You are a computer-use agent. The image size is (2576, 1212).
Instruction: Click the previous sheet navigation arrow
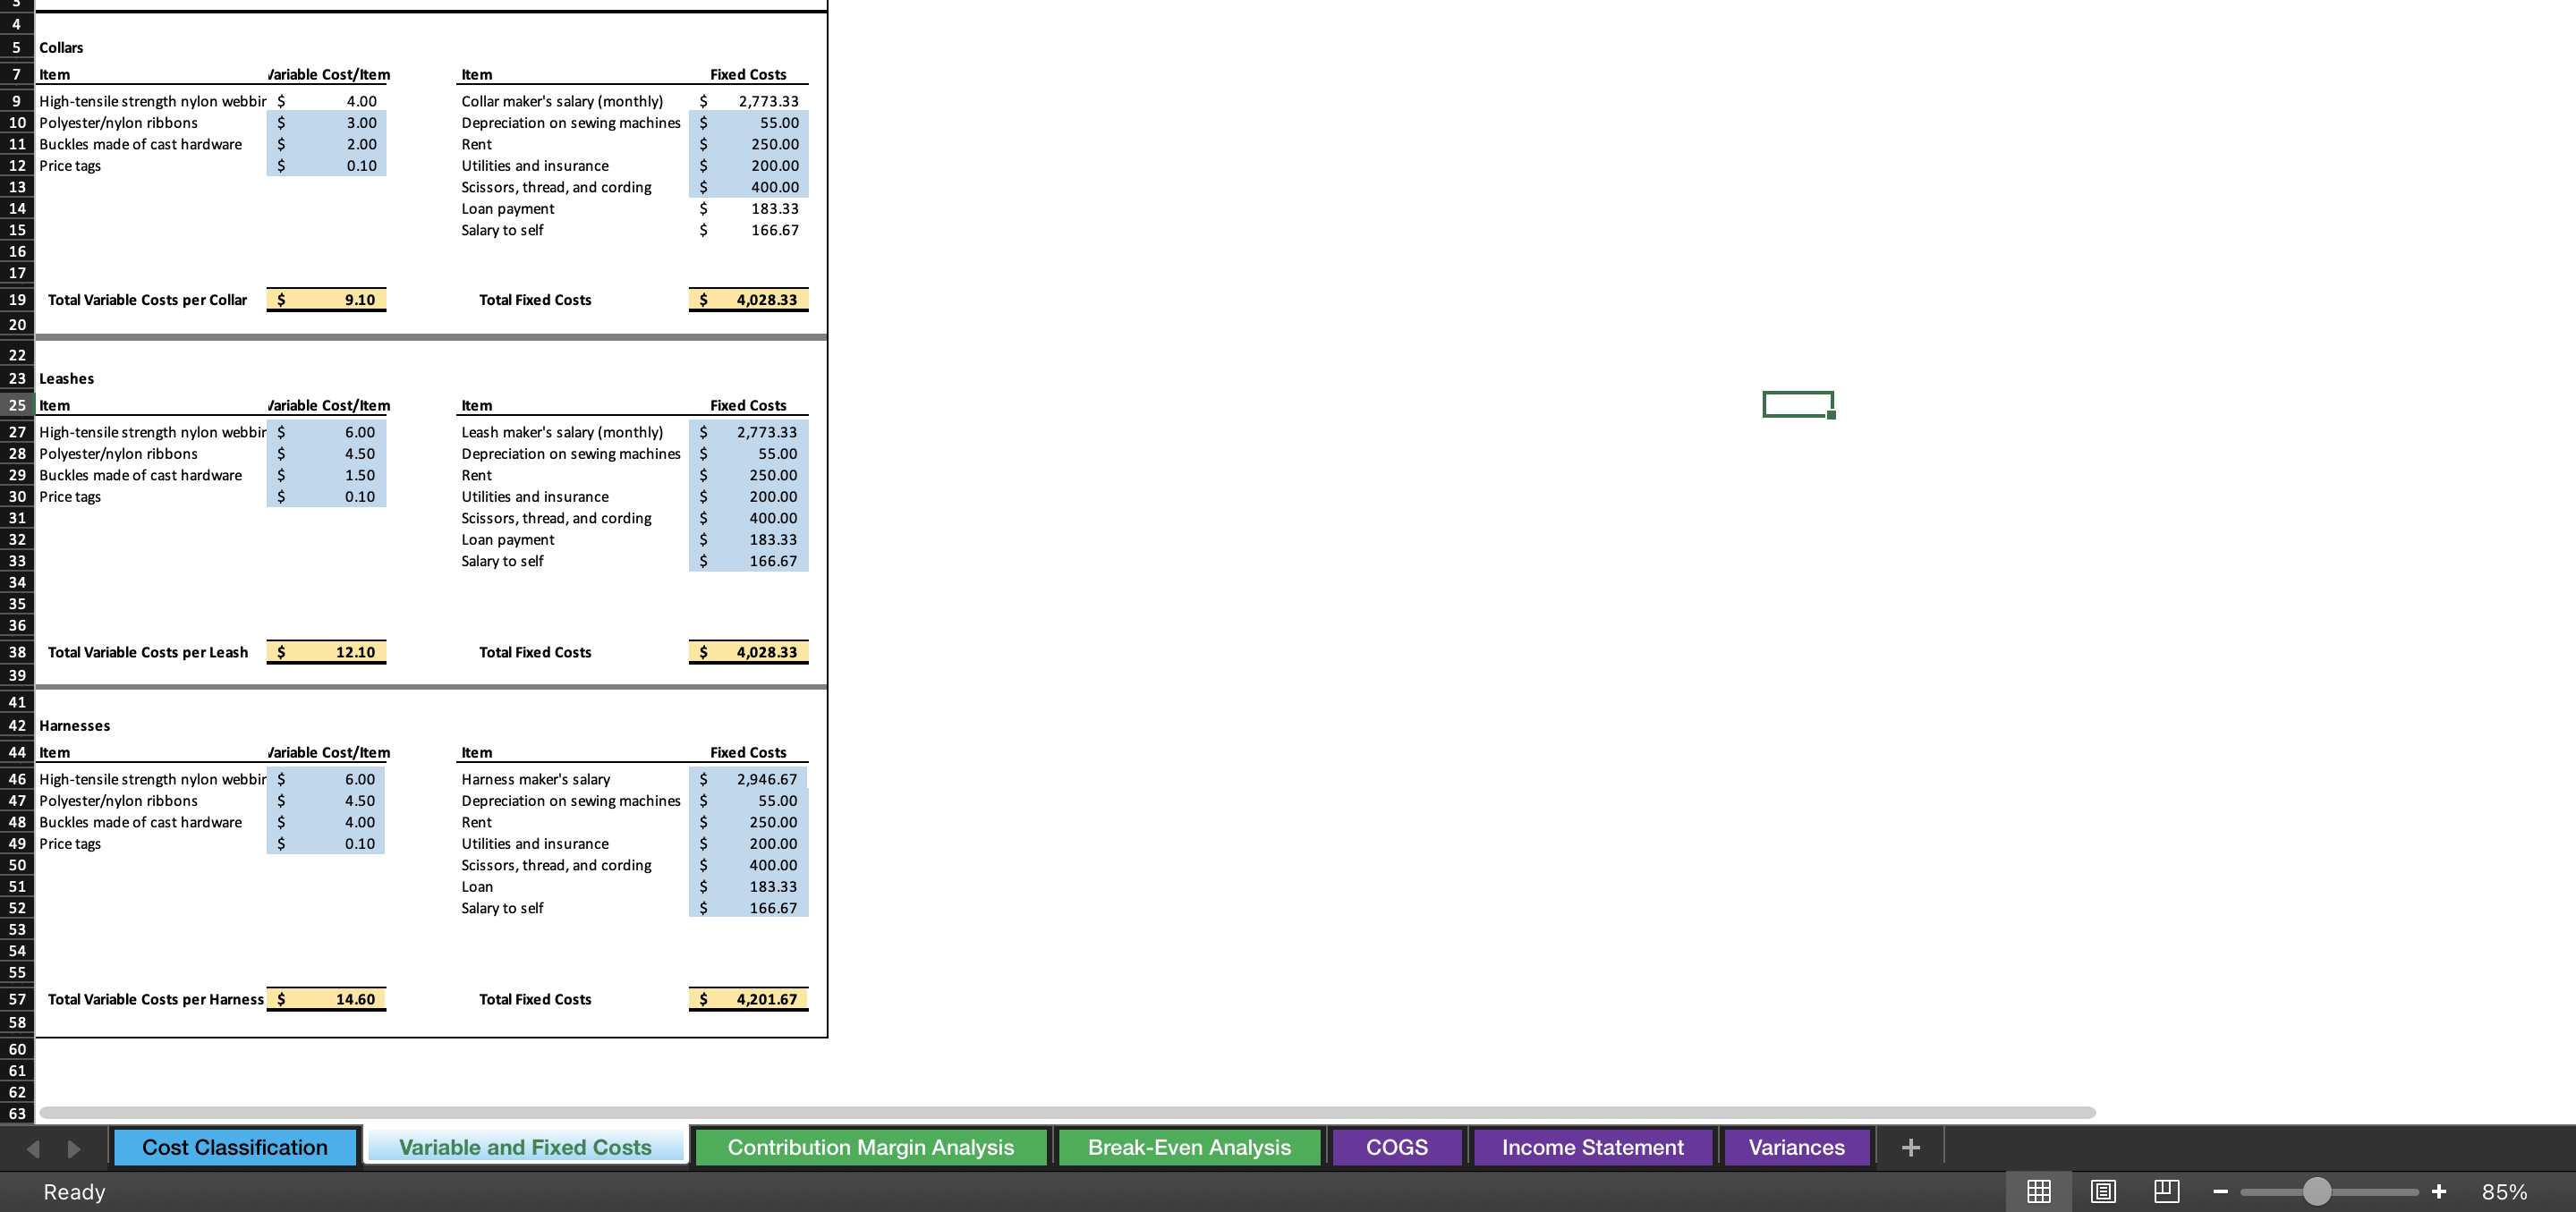pos(33,1148)
